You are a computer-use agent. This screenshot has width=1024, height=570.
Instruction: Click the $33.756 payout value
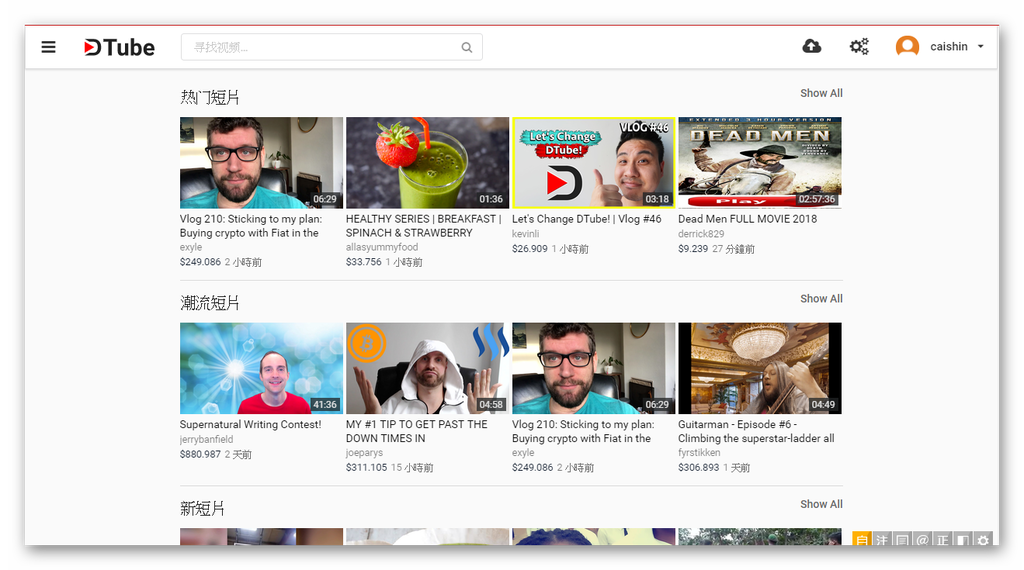(x=364, y=262)
